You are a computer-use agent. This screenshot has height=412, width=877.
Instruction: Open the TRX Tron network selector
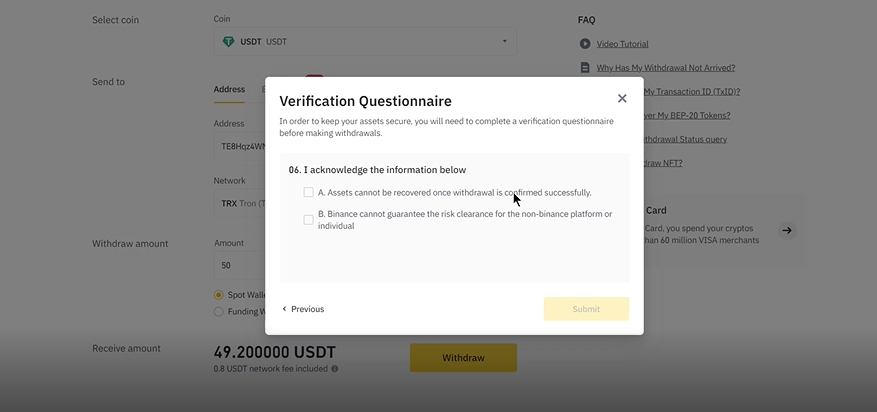[239, 203]
